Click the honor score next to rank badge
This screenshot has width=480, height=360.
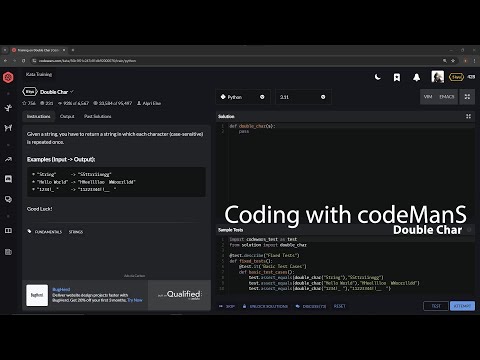471,77
